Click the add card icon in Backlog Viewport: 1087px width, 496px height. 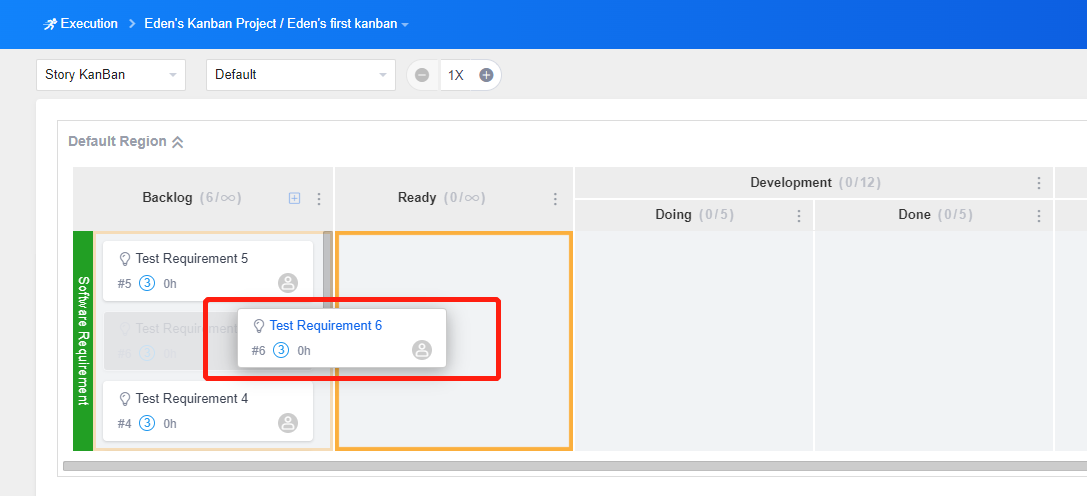coord(294,198)
